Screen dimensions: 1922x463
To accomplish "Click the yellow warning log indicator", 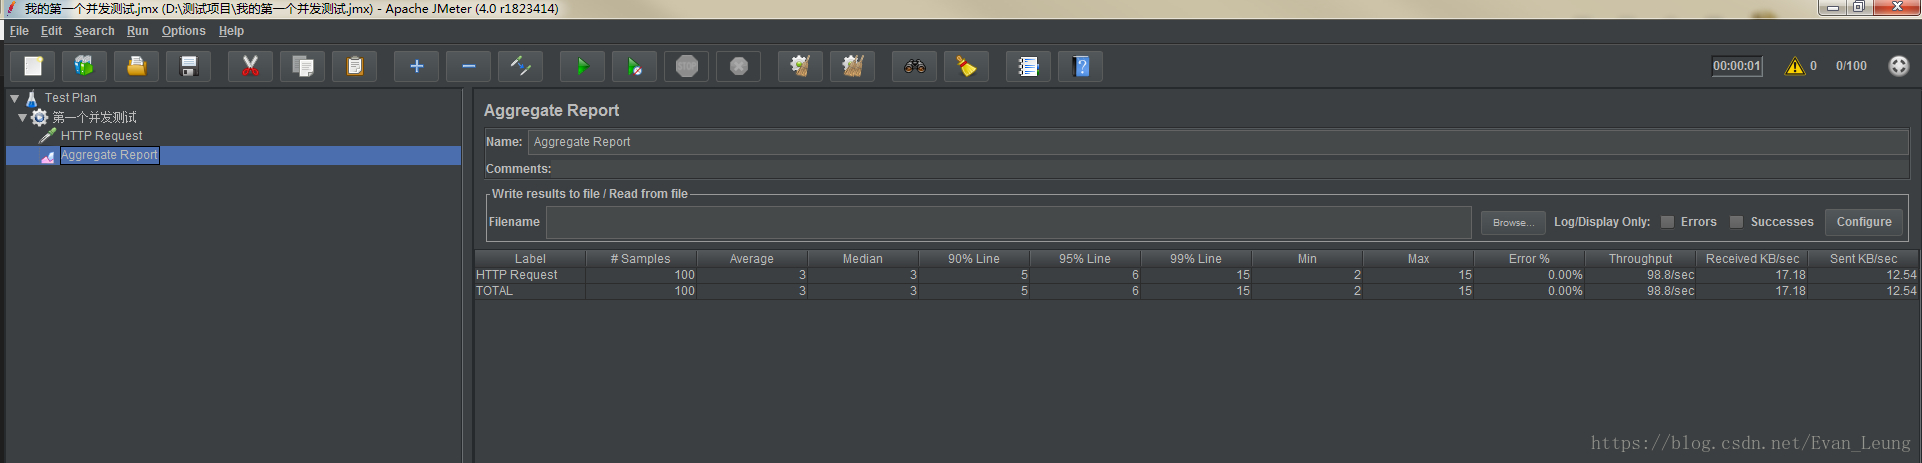I will (1795, 66).
